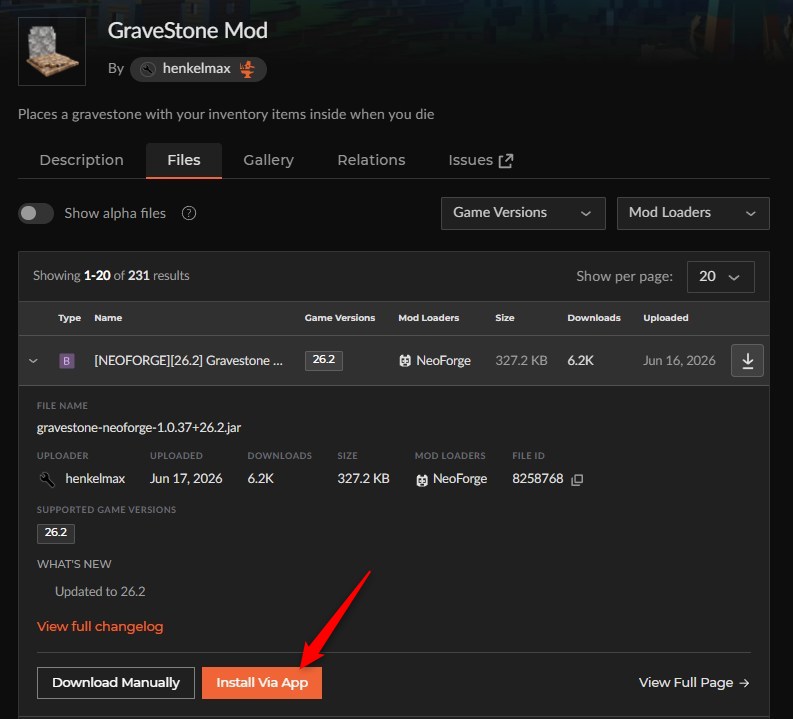Click the Downloads column header
Image resolution: width=793 pixels, height=719 pixels.
coord(594,318)
